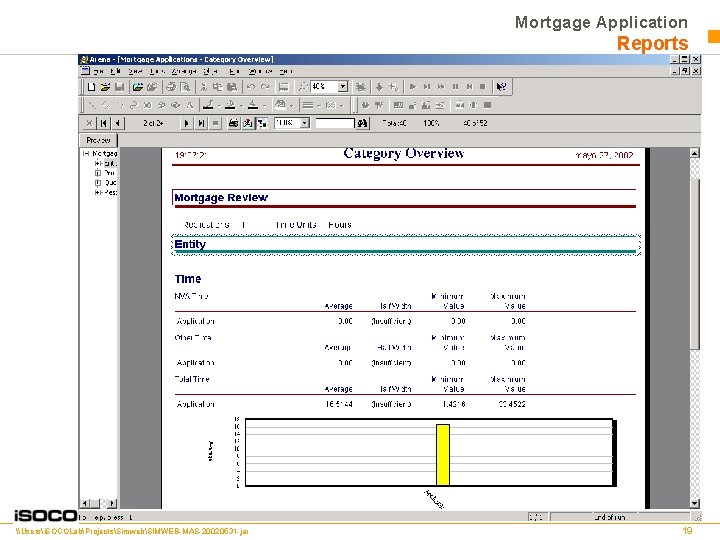
Task: Open the Tools menu
Action: click(x=157, y=72)
